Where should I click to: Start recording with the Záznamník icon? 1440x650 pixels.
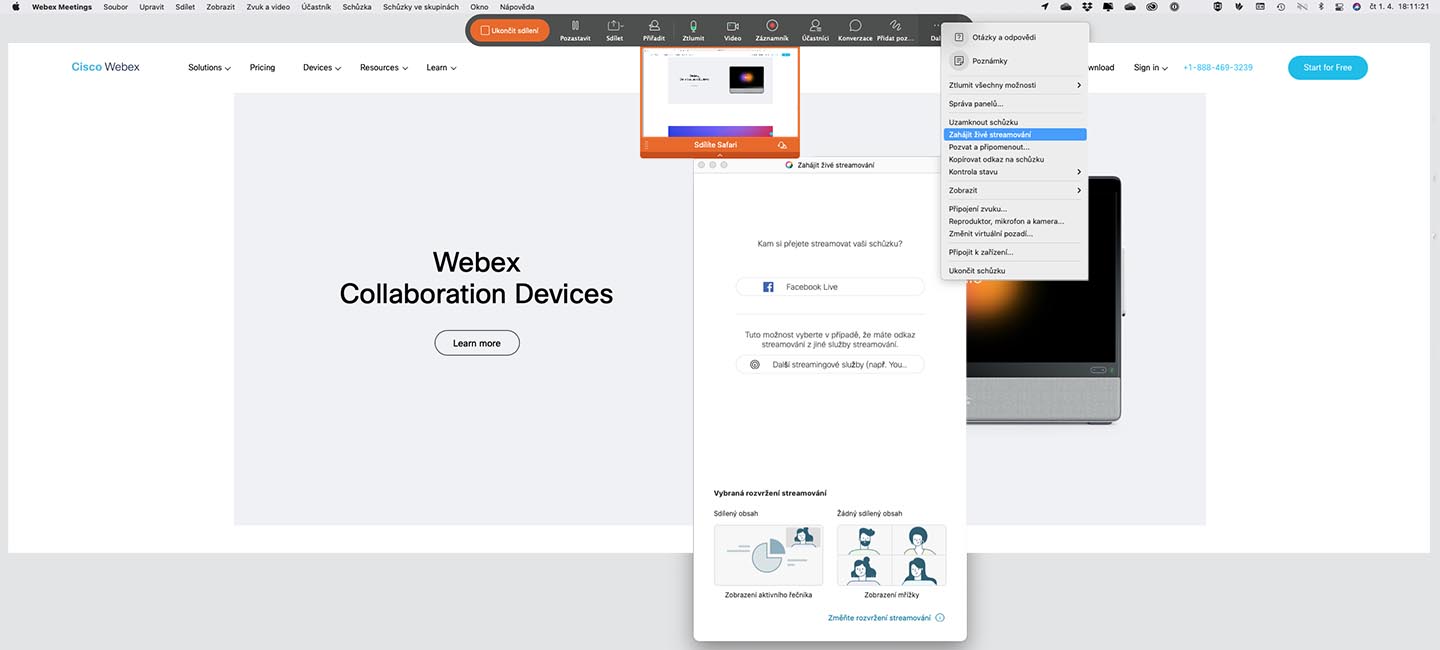tap(771, 25)
